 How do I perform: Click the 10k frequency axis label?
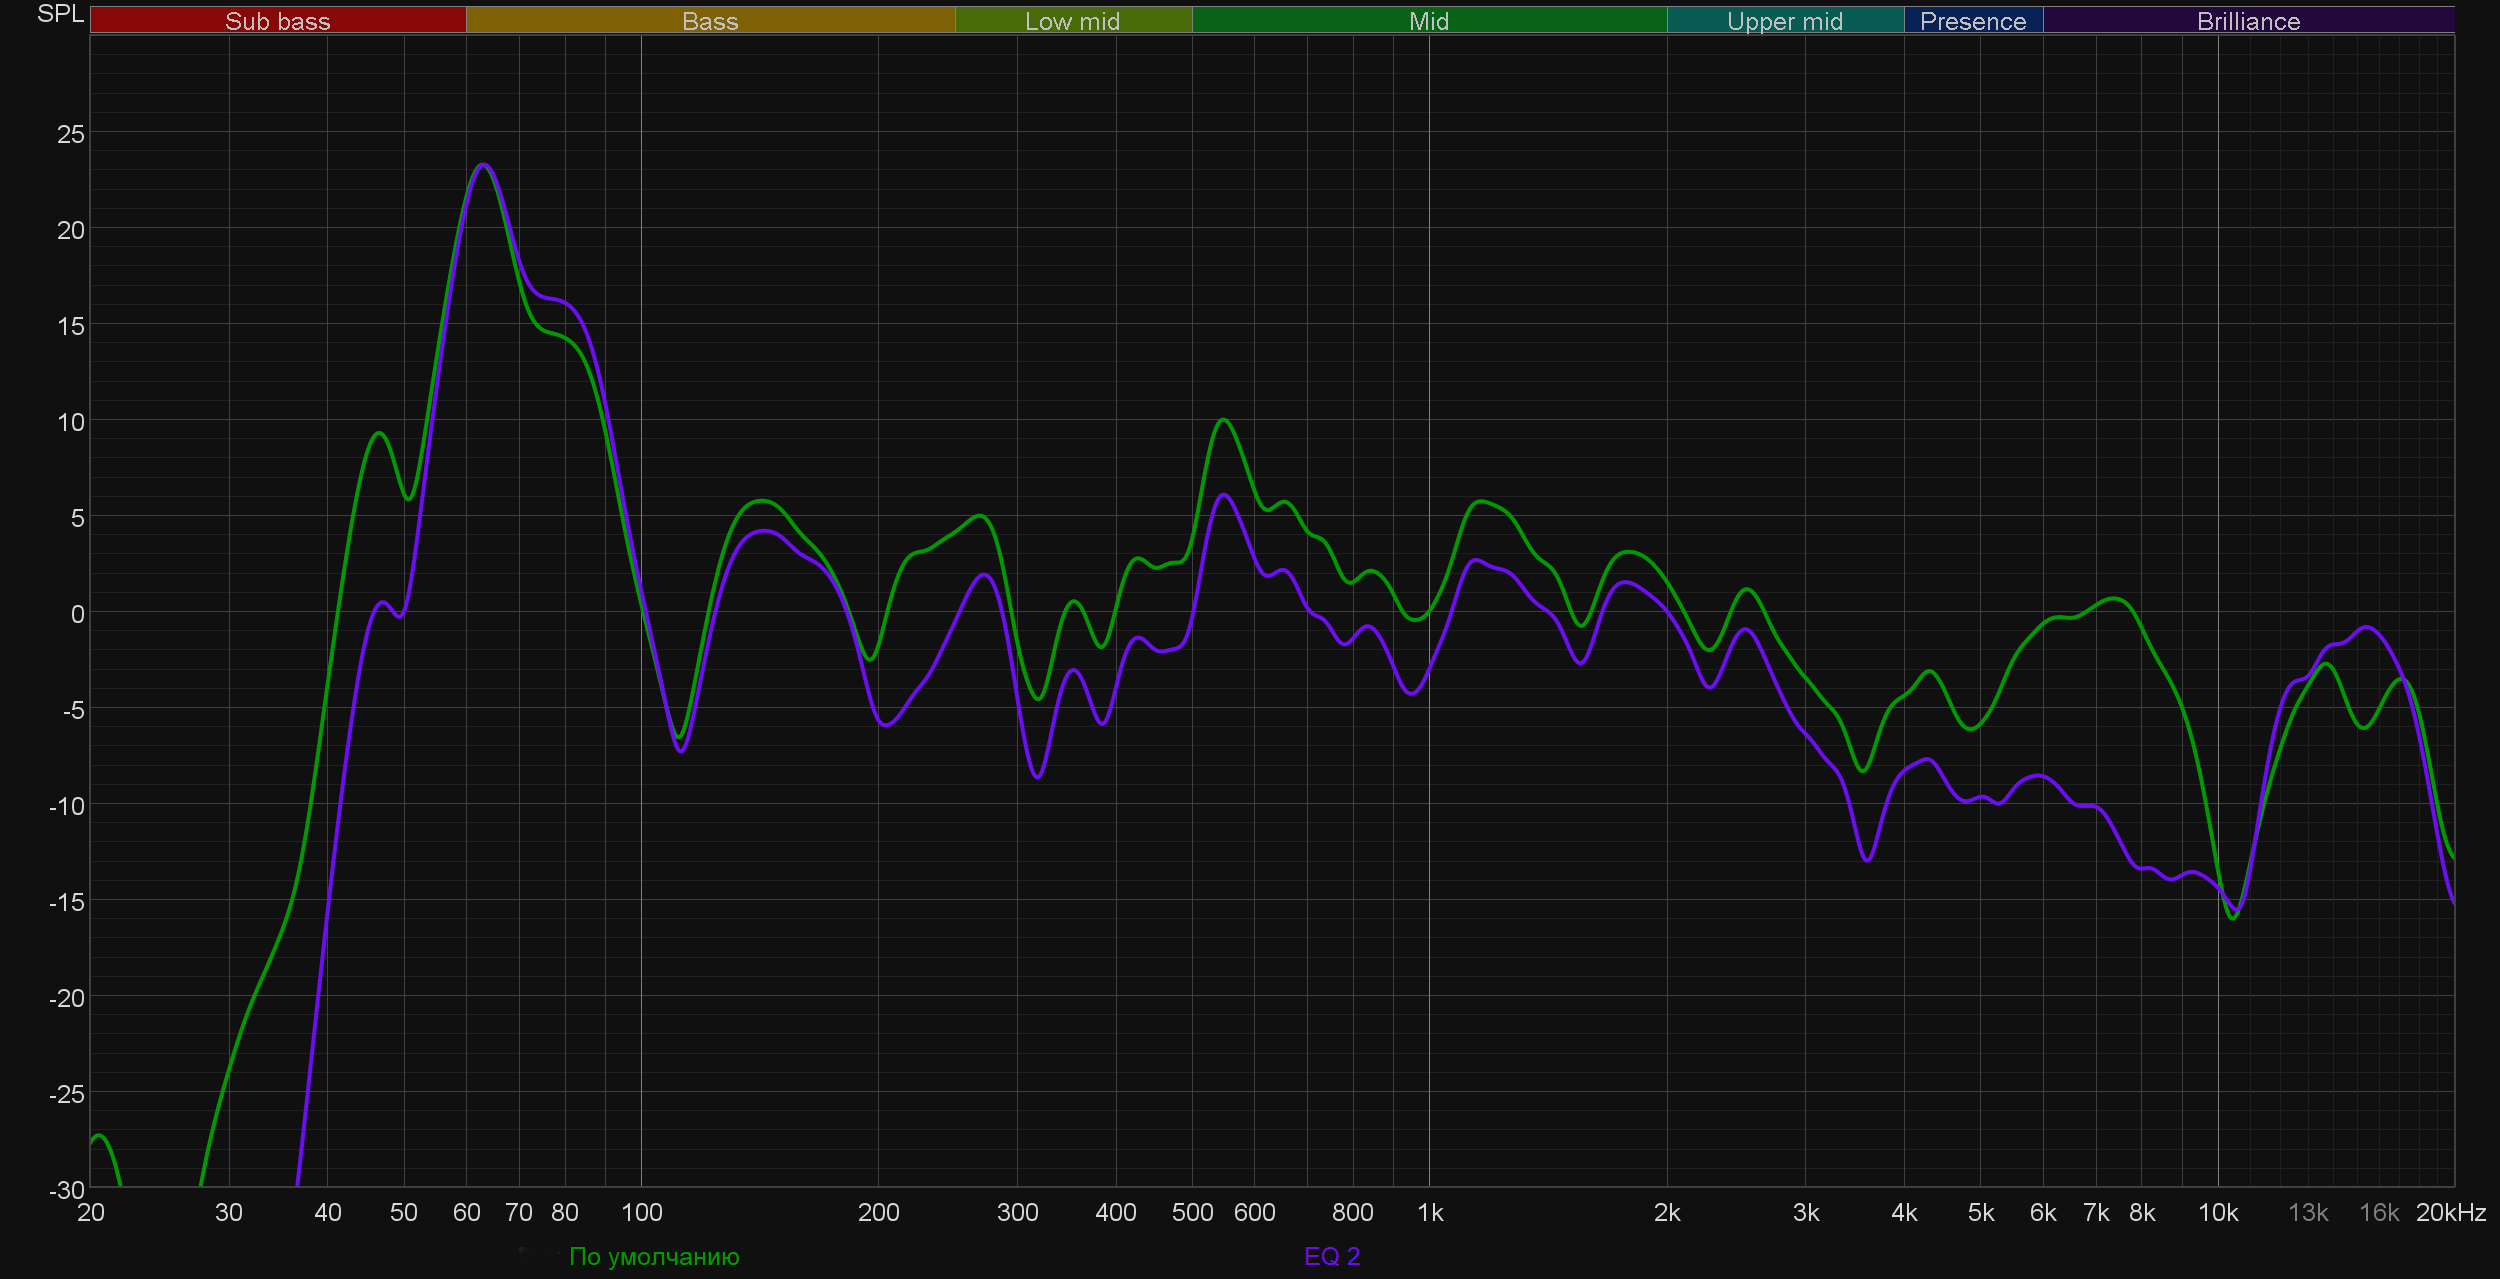tap(2217, 1213)
